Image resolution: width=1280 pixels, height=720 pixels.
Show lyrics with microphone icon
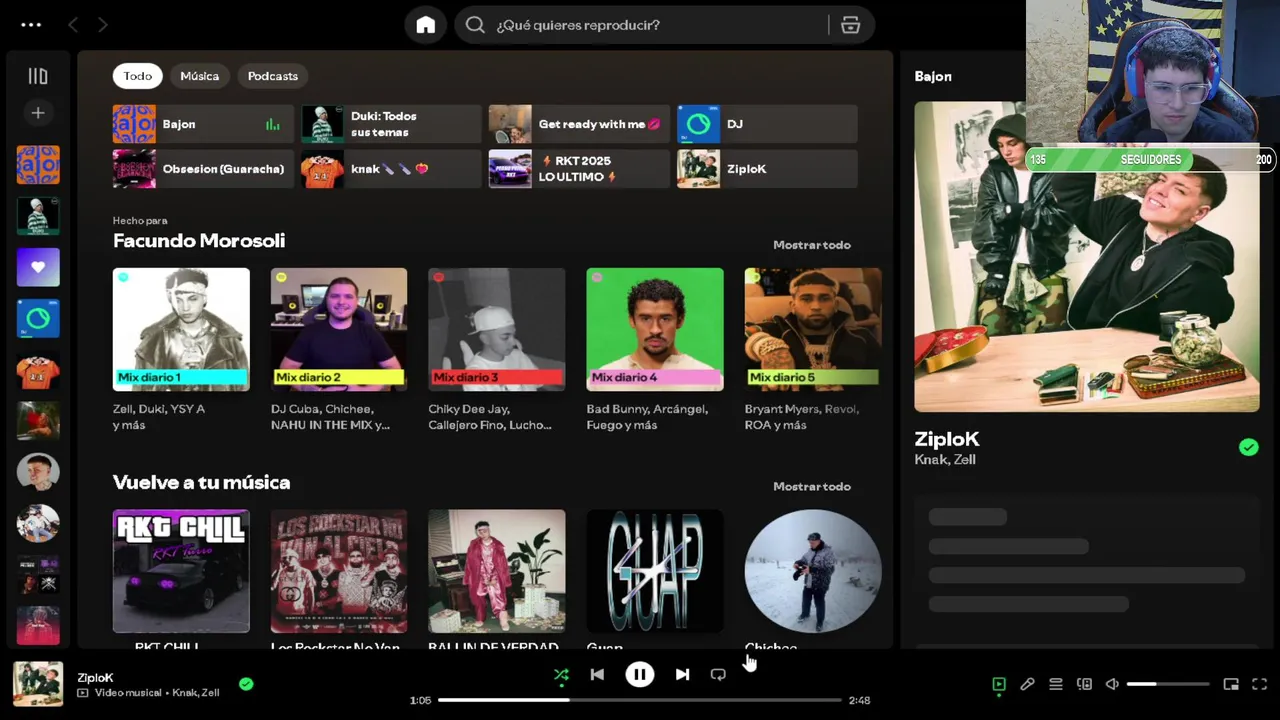tap(1027, 684)
